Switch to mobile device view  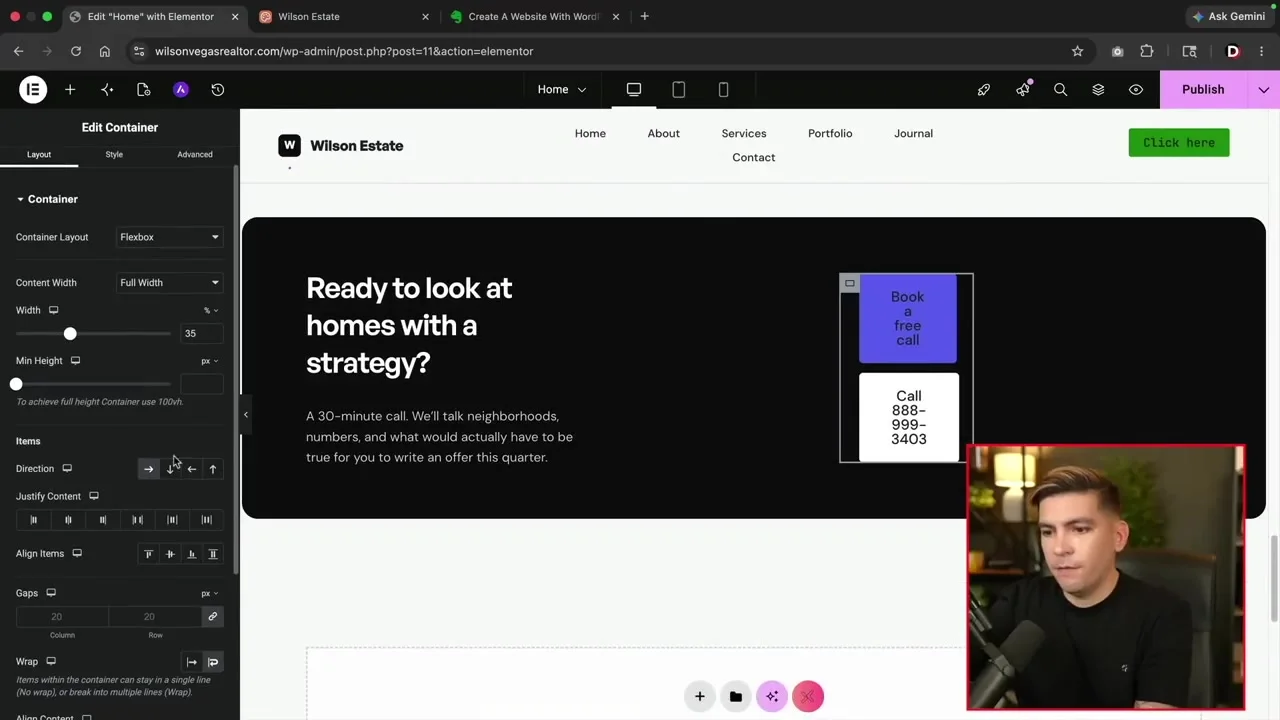click(724, 90)
